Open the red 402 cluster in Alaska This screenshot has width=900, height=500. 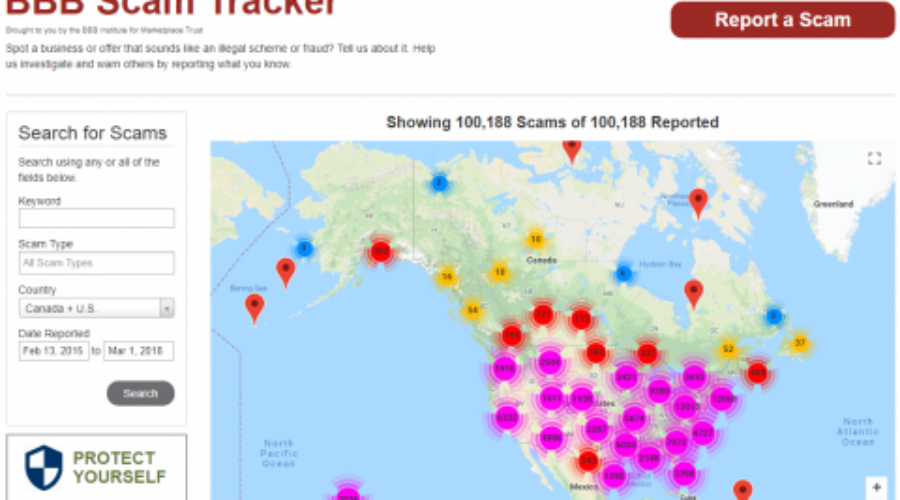(381, 251)
